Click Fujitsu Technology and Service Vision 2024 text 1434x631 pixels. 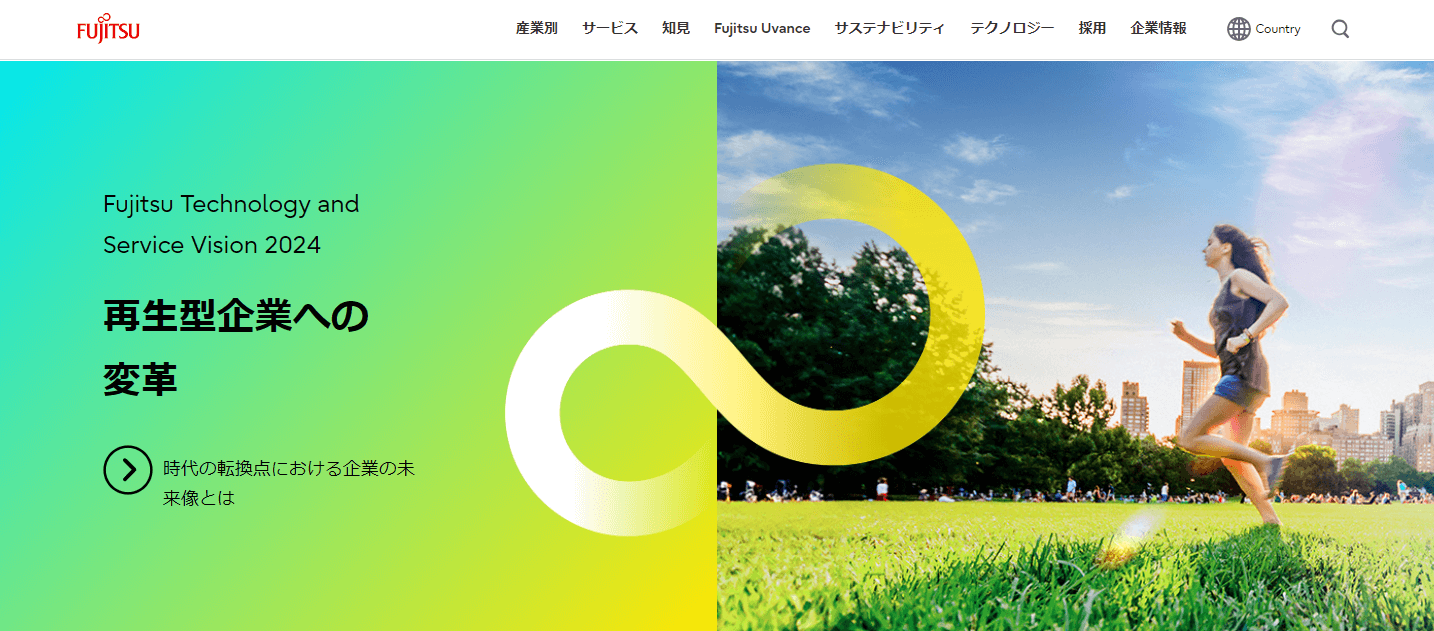[x=231, y=224]
